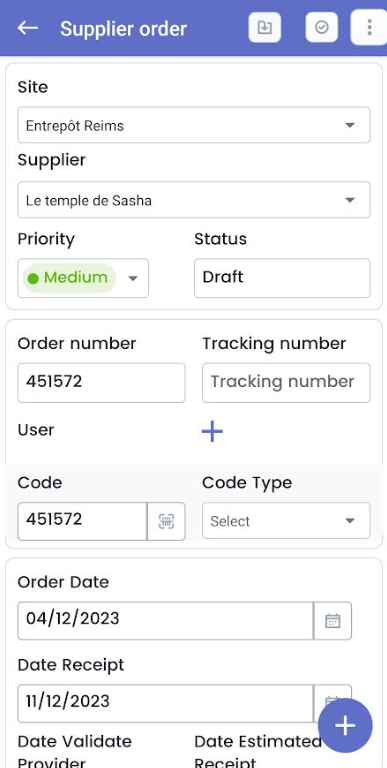Tap the barcode scan icon beside Code

click(167, 521)
